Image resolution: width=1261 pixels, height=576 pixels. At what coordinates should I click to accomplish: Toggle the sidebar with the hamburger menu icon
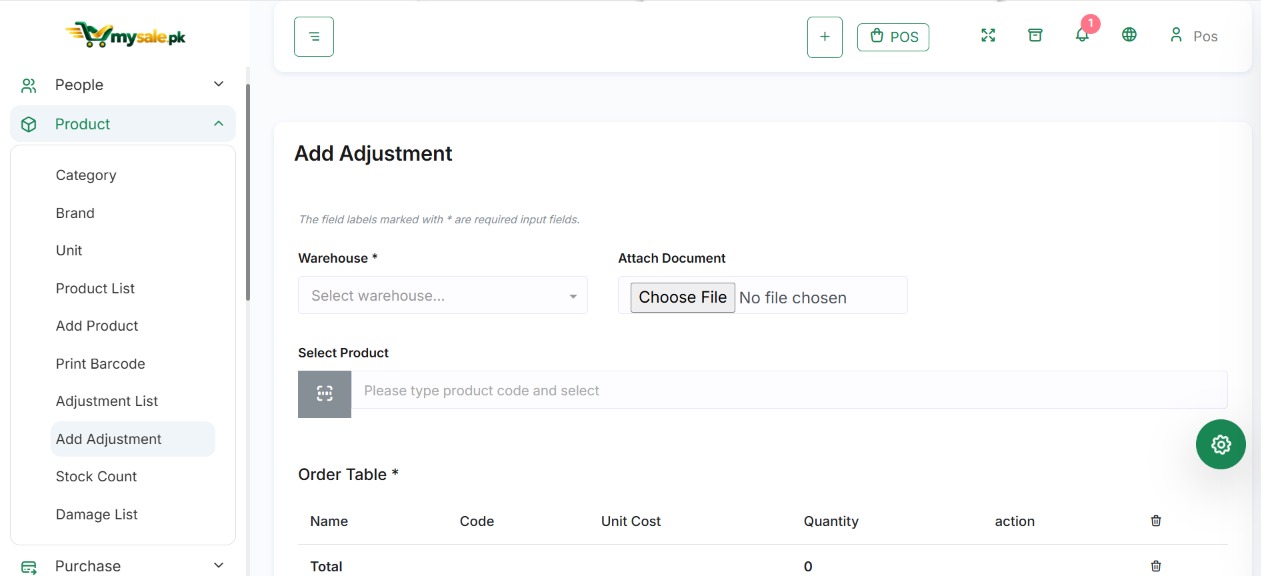click(314, 37)
